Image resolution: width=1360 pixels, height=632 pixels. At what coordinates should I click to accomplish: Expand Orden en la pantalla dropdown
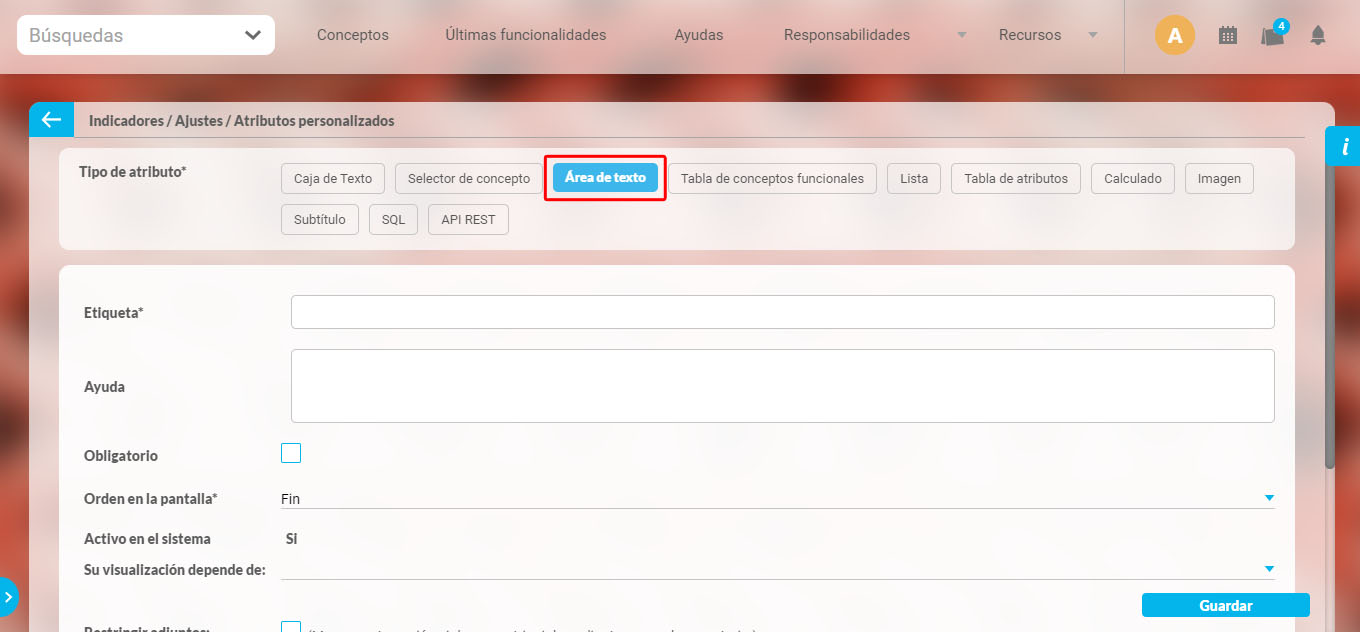pos(1268,498)
